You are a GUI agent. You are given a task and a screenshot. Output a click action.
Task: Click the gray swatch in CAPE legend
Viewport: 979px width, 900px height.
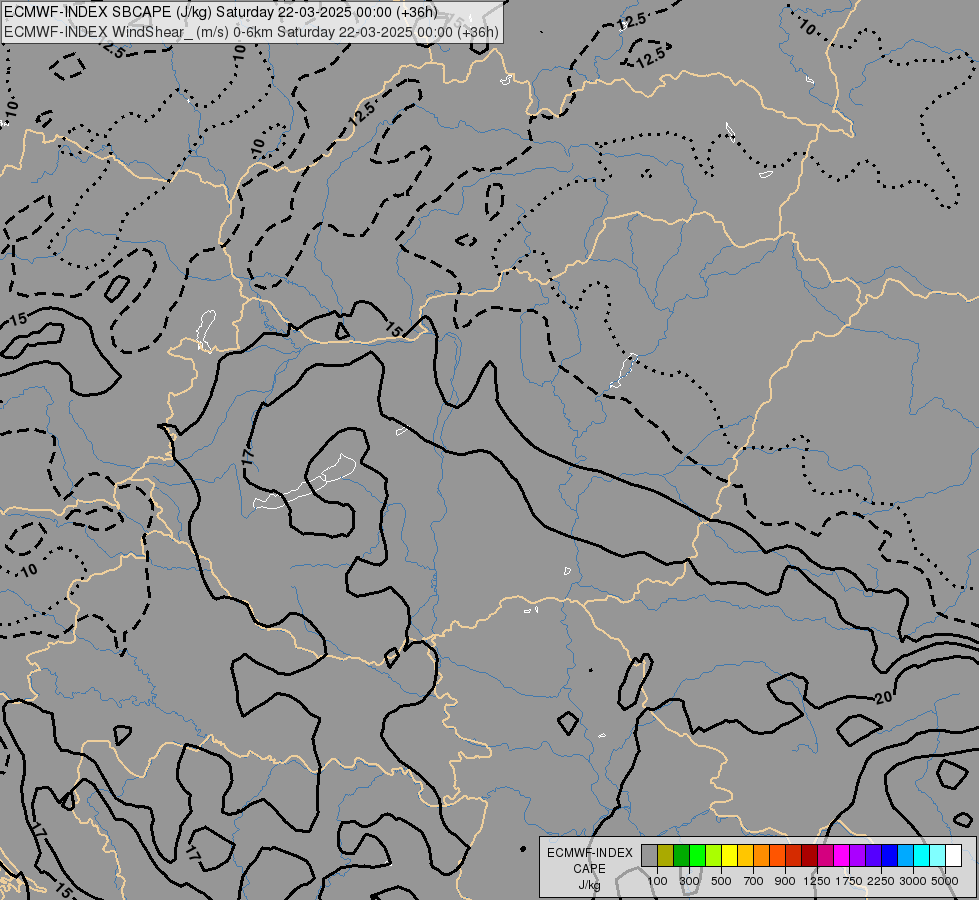pos(649,855)
